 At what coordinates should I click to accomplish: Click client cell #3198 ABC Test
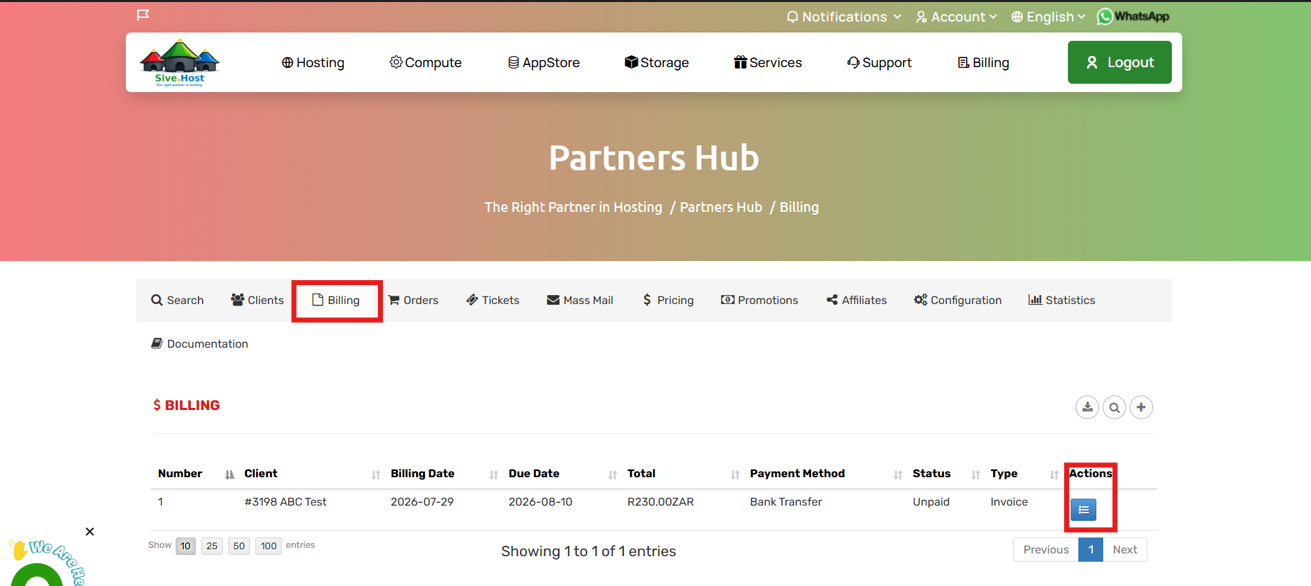coord(285,502)
